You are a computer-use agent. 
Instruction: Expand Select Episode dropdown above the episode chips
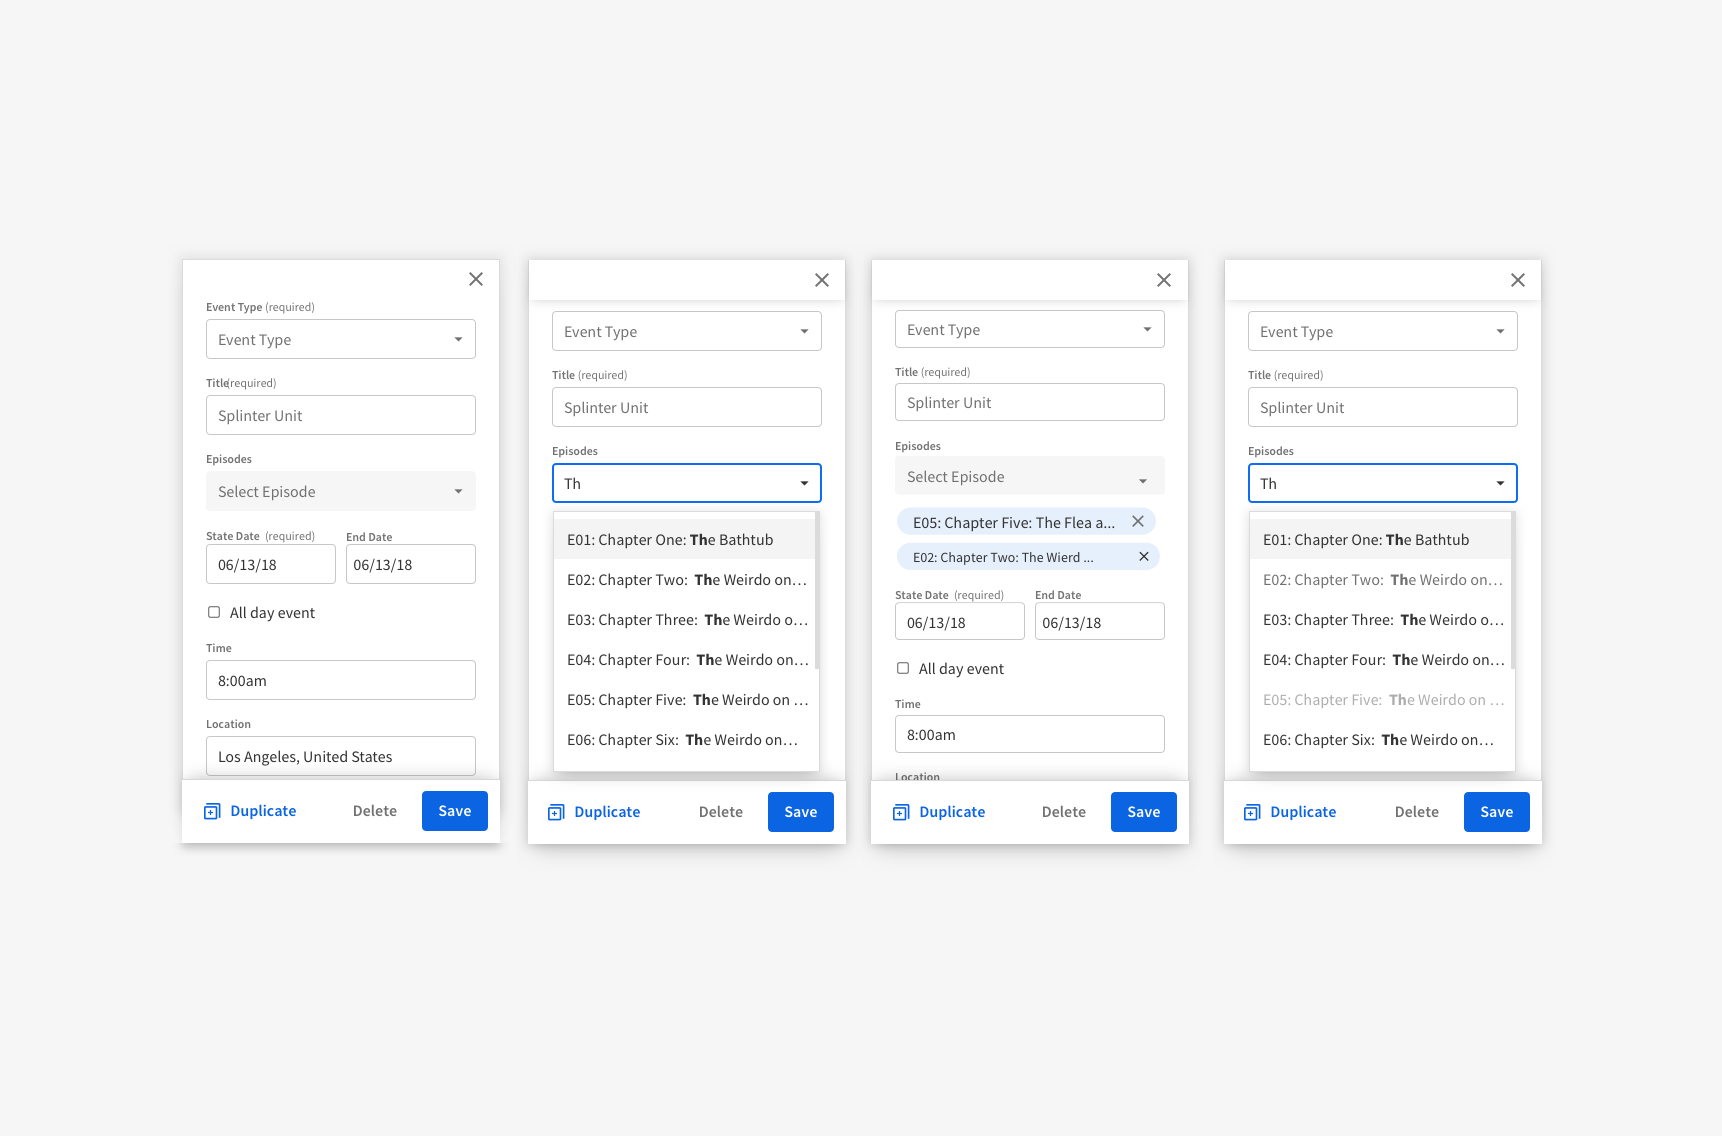click(x=1029, y=477)
